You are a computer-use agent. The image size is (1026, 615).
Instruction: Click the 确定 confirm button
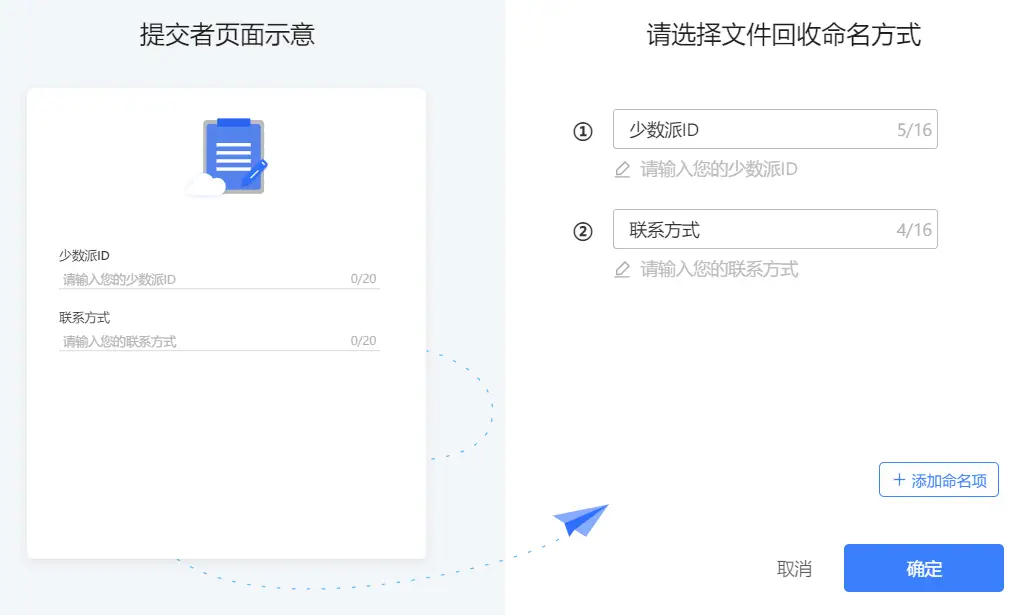(923, 568)
